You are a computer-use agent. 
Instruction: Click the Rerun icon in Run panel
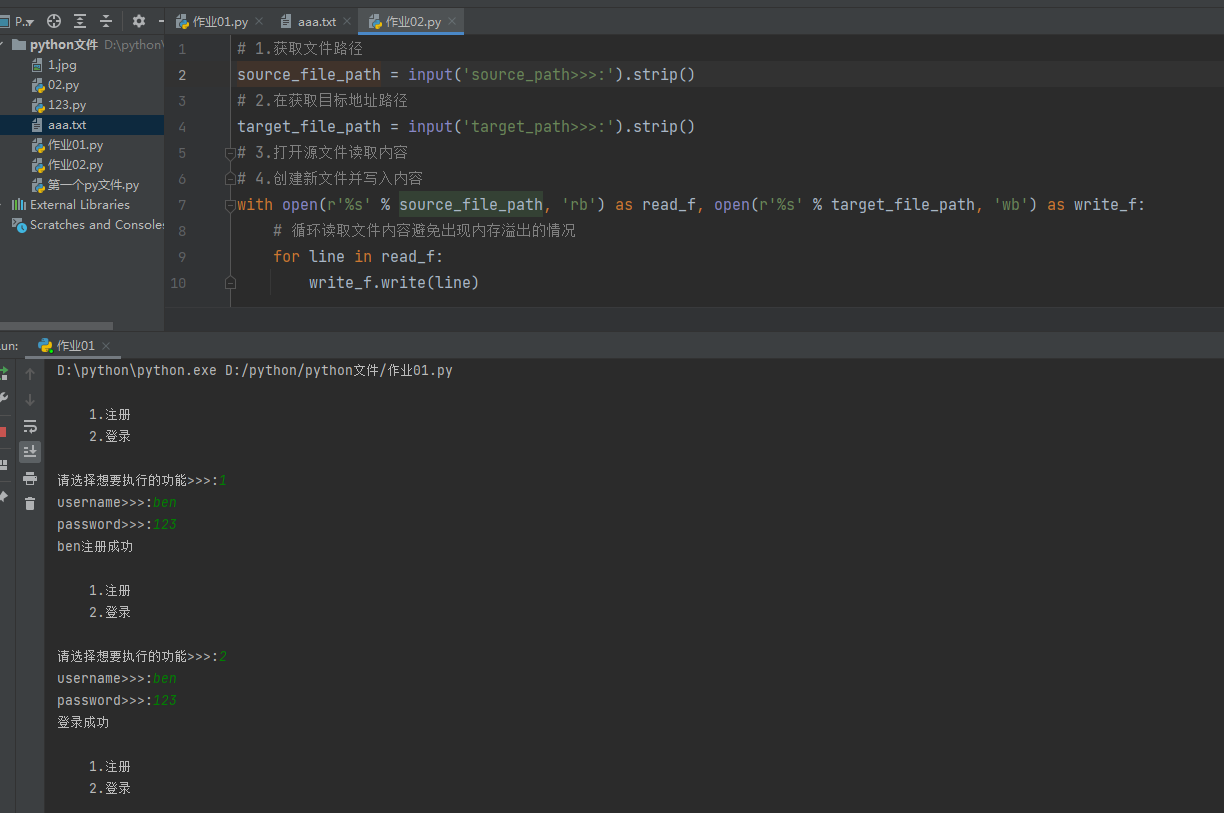tap(3, 373)
